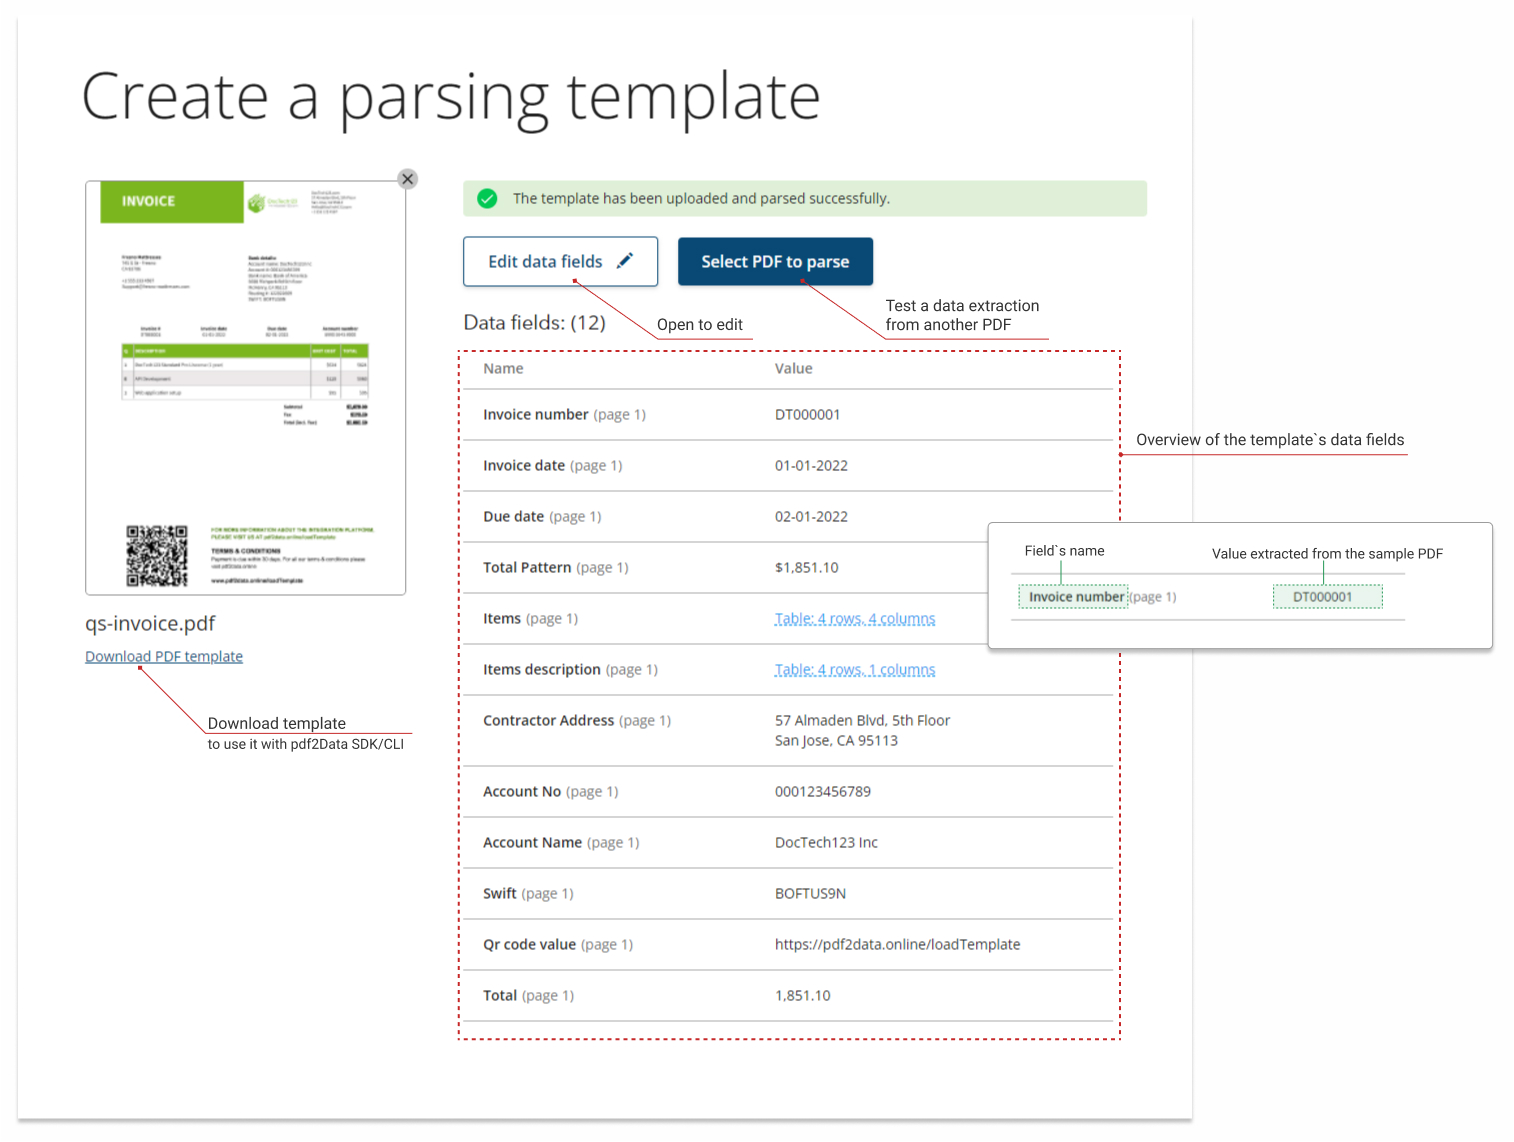
Task: Click the invoice PDF thumbnail preview
Action: click(245, 388)
